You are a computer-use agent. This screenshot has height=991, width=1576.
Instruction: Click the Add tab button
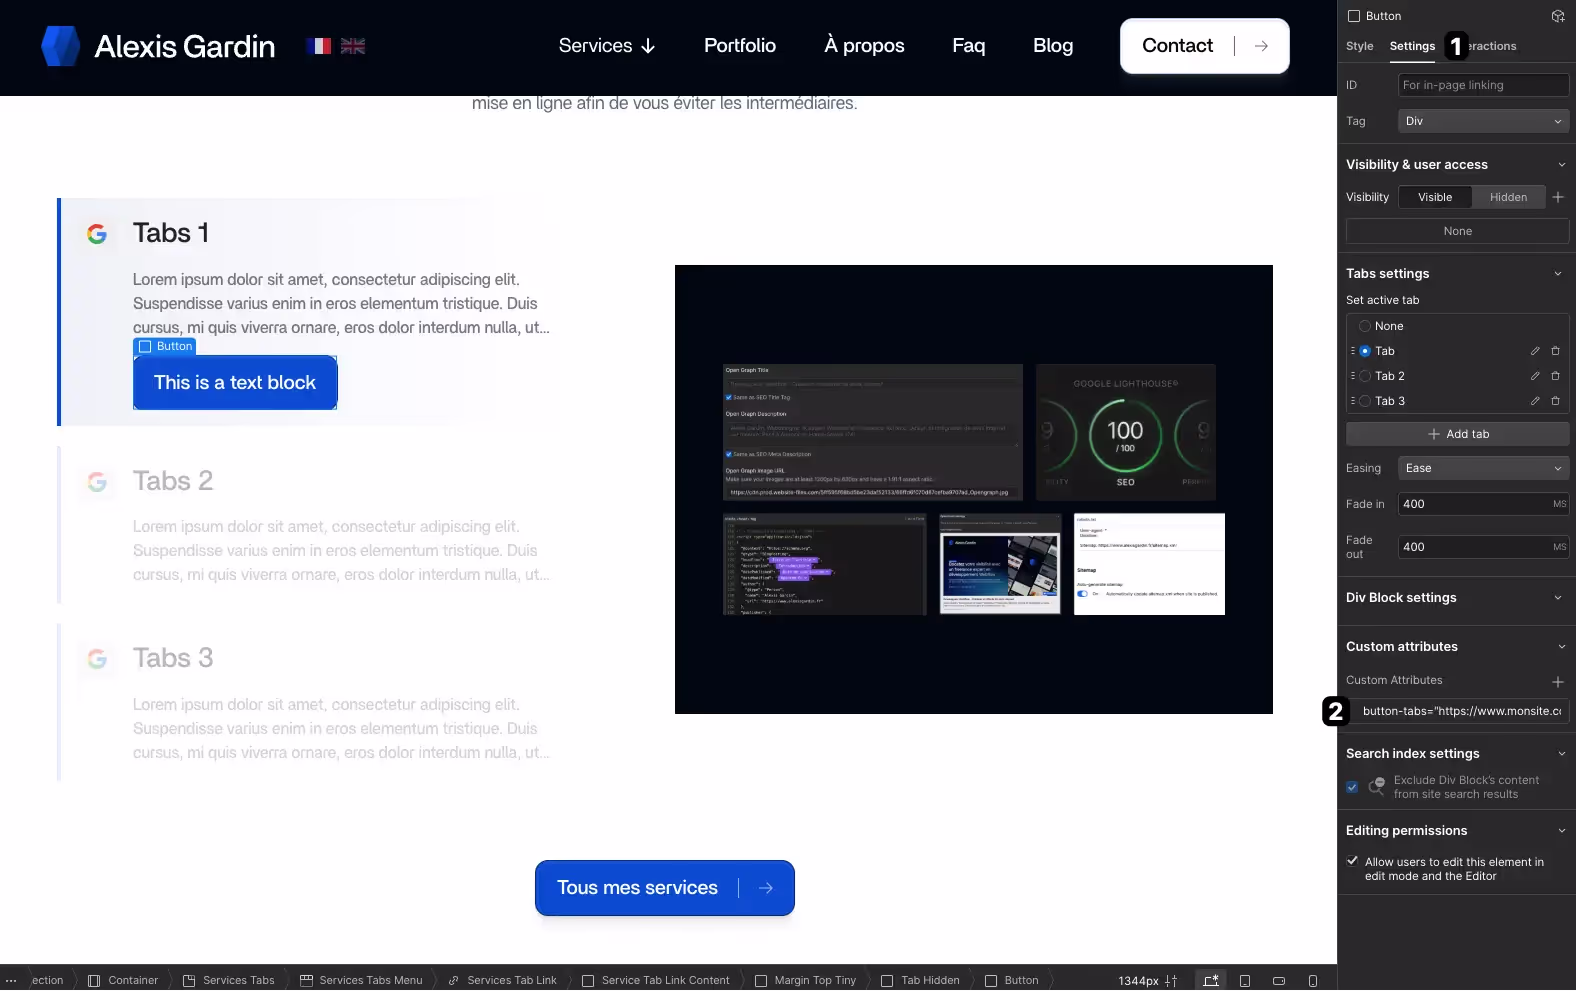tap(1457, 434)
